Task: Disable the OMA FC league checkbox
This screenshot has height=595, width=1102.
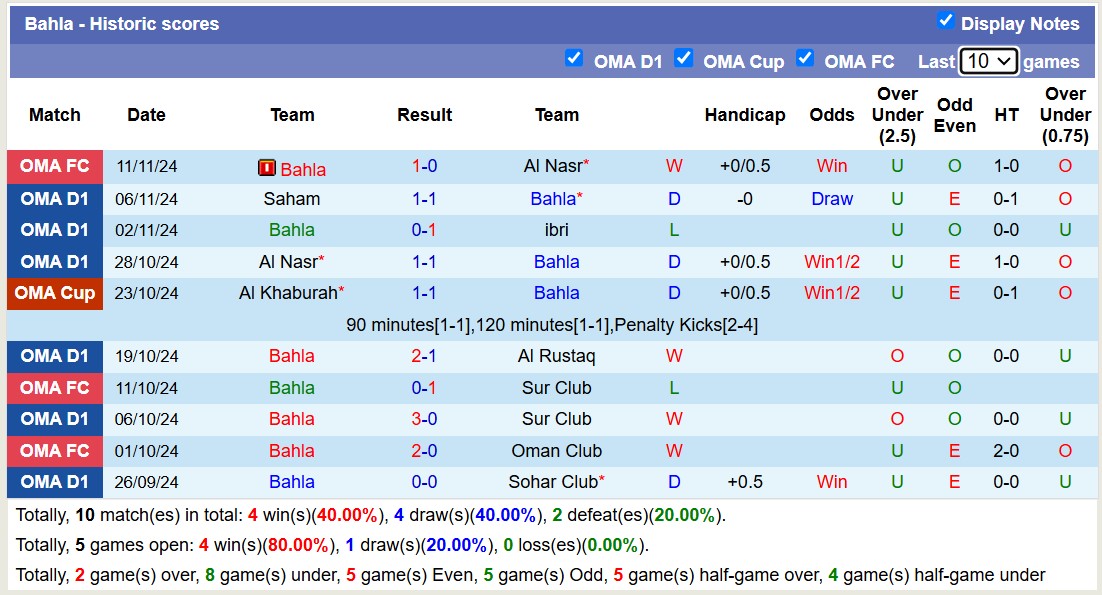Action: pos(805,58)
